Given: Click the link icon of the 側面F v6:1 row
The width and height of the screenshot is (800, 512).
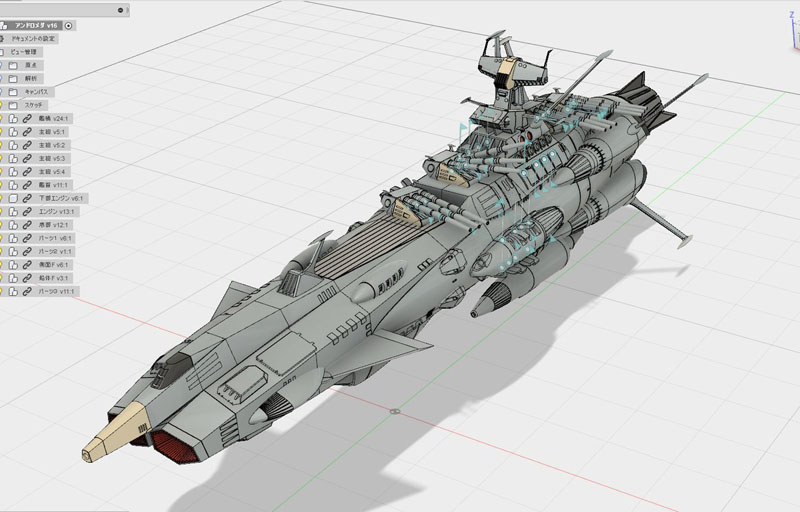Looking at the screenshot, I should tap(27, 265).
